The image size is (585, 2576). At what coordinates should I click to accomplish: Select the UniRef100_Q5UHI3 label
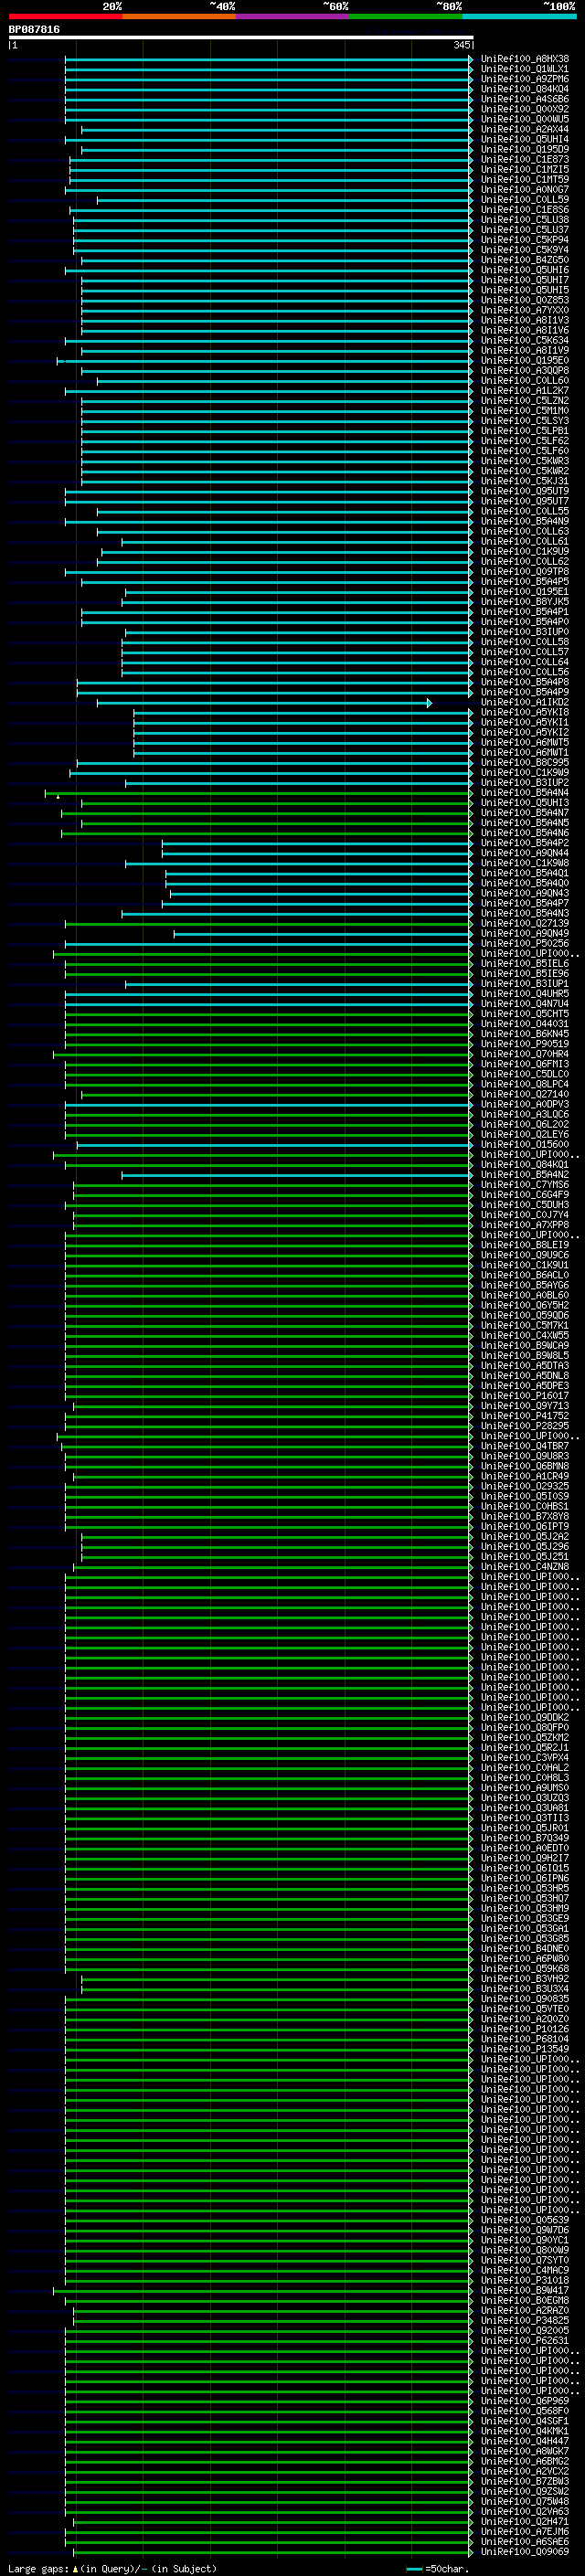(524, 802)
